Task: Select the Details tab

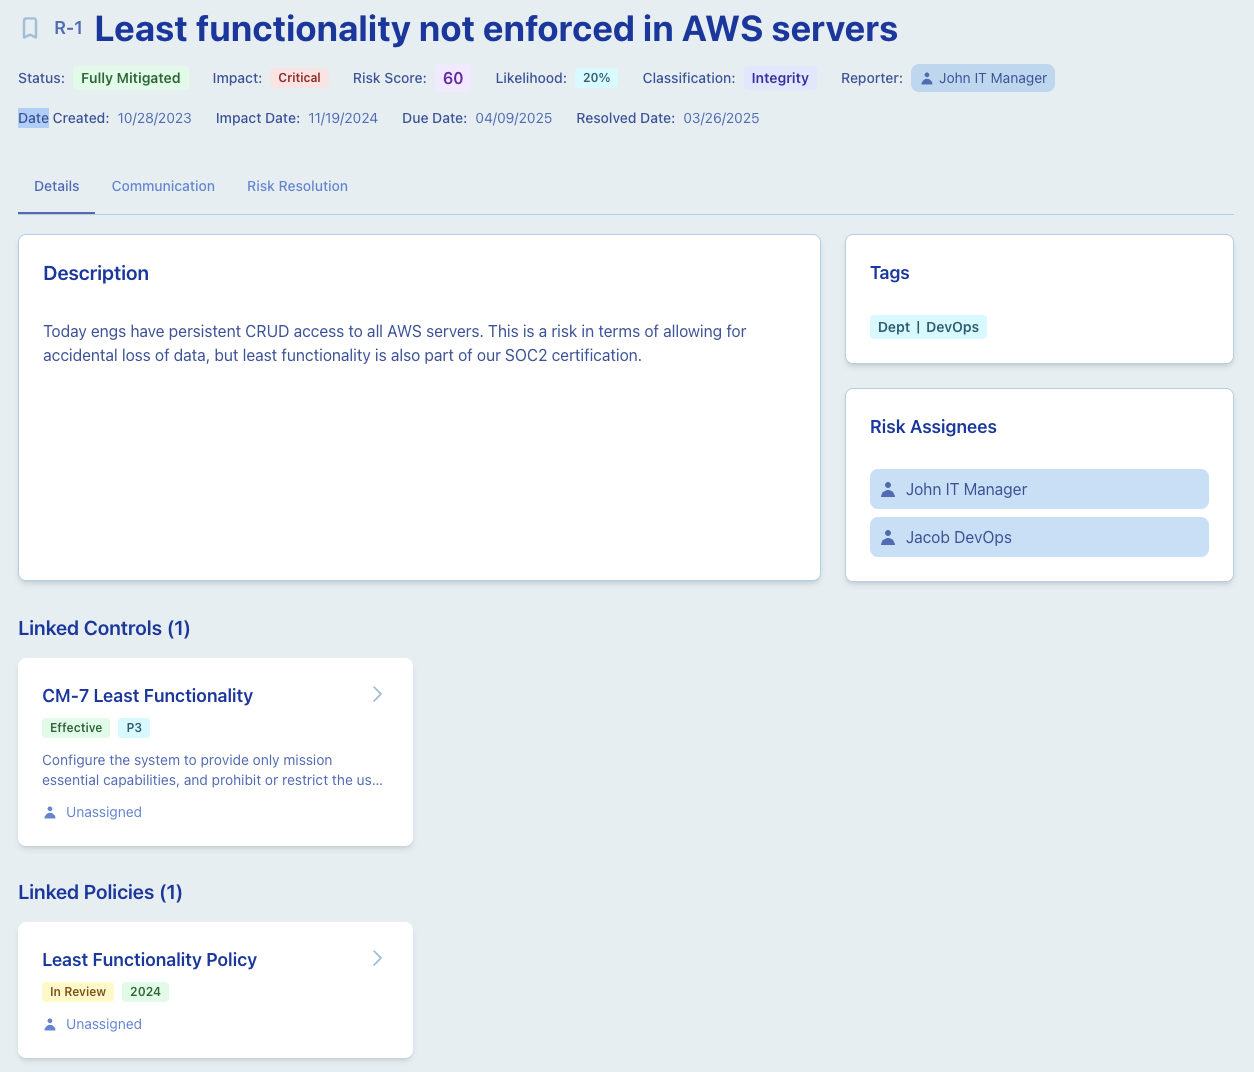Action: (56, 186)
